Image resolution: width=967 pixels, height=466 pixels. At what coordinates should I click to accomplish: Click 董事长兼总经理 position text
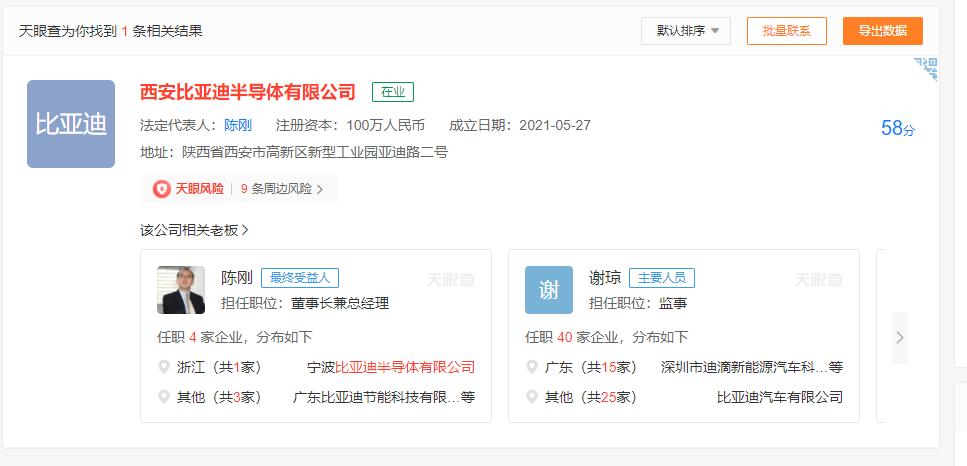pyautogui.click(x=340, y=303)
